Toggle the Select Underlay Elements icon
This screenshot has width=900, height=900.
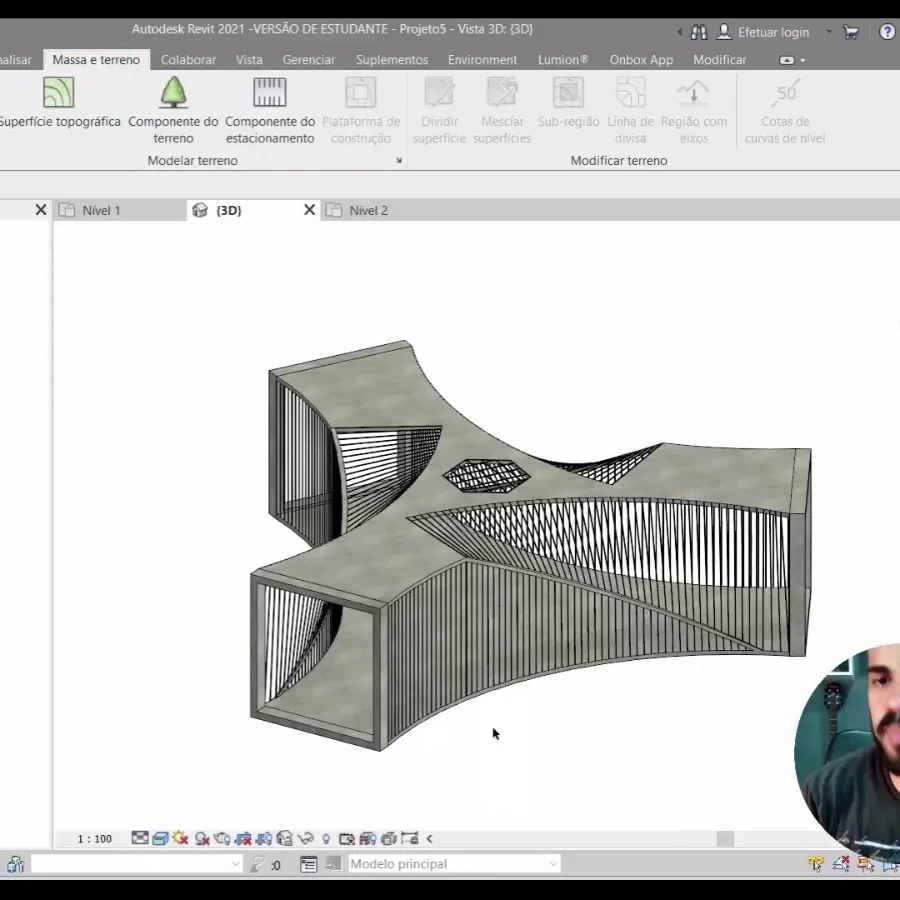[841, 864]
